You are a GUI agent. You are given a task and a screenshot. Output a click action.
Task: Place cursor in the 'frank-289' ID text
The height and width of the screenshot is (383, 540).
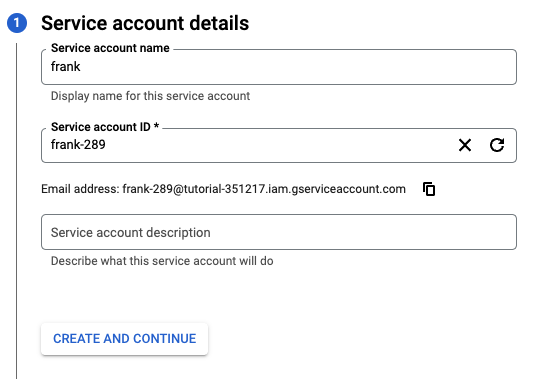pos(78,145)
